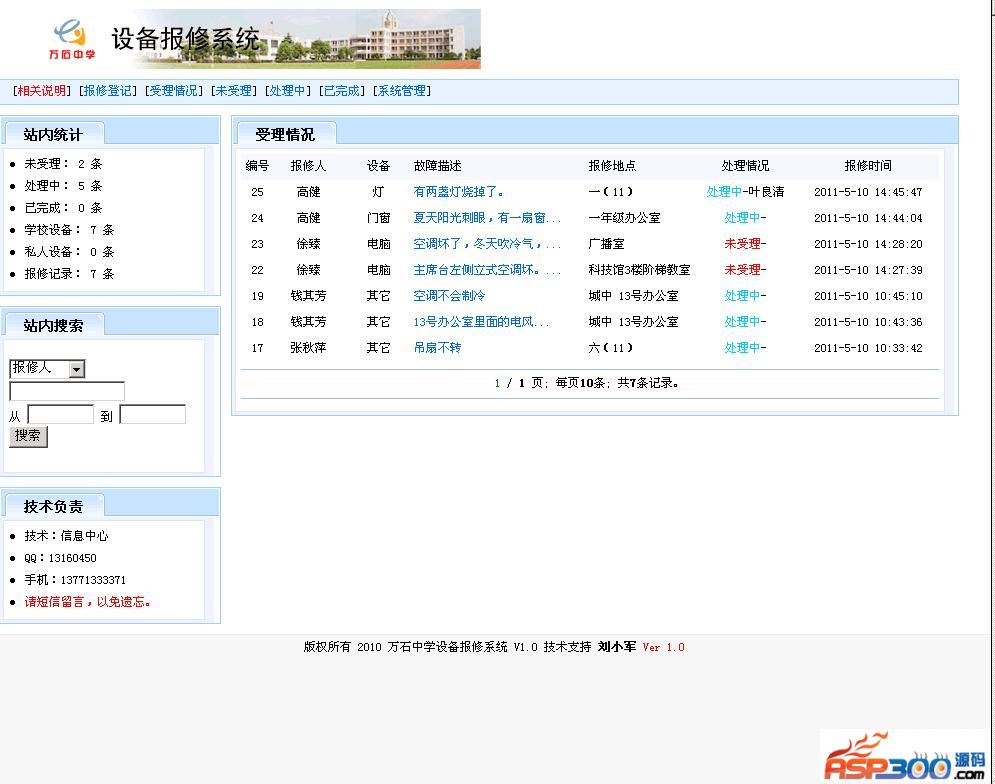The height and width of the screenshot is (784, 995).
Task: Open the 处理中 navigation item
Action: (x=288, y=91)
